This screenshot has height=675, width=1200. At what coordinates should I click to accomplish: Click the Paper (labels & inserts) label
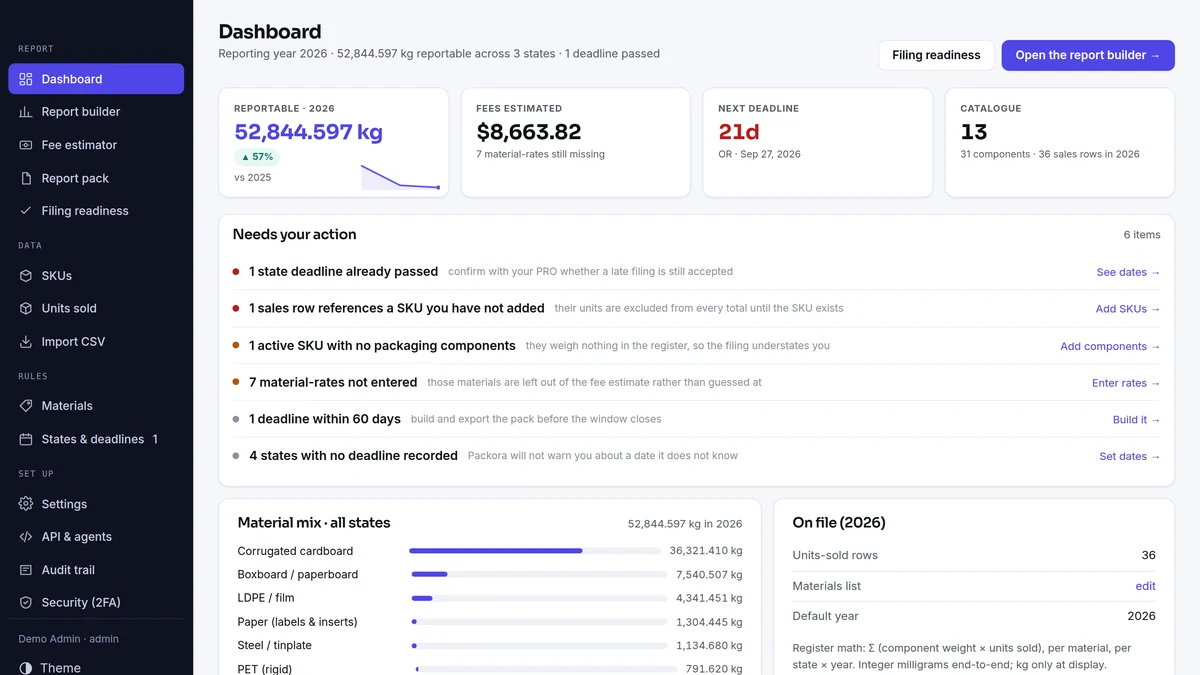(297, 622)
